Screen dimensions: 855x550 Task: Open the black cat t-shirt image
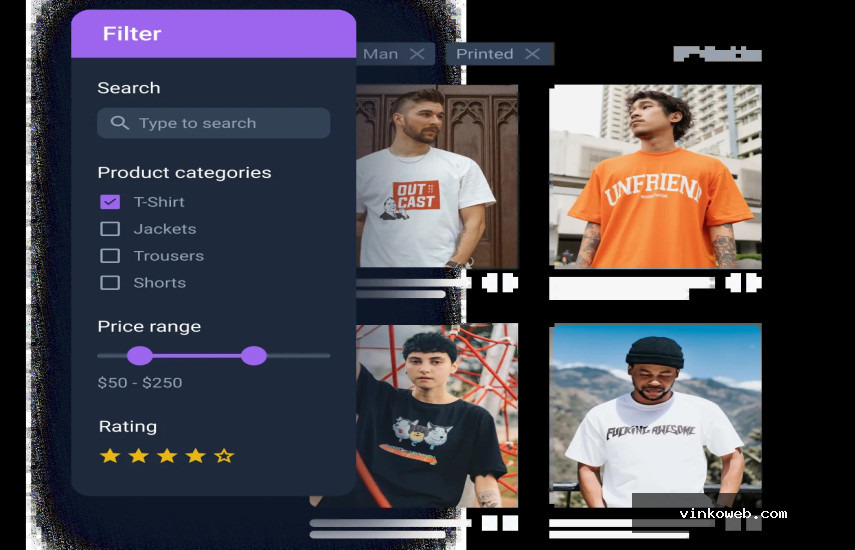click(x=437, y=416)
